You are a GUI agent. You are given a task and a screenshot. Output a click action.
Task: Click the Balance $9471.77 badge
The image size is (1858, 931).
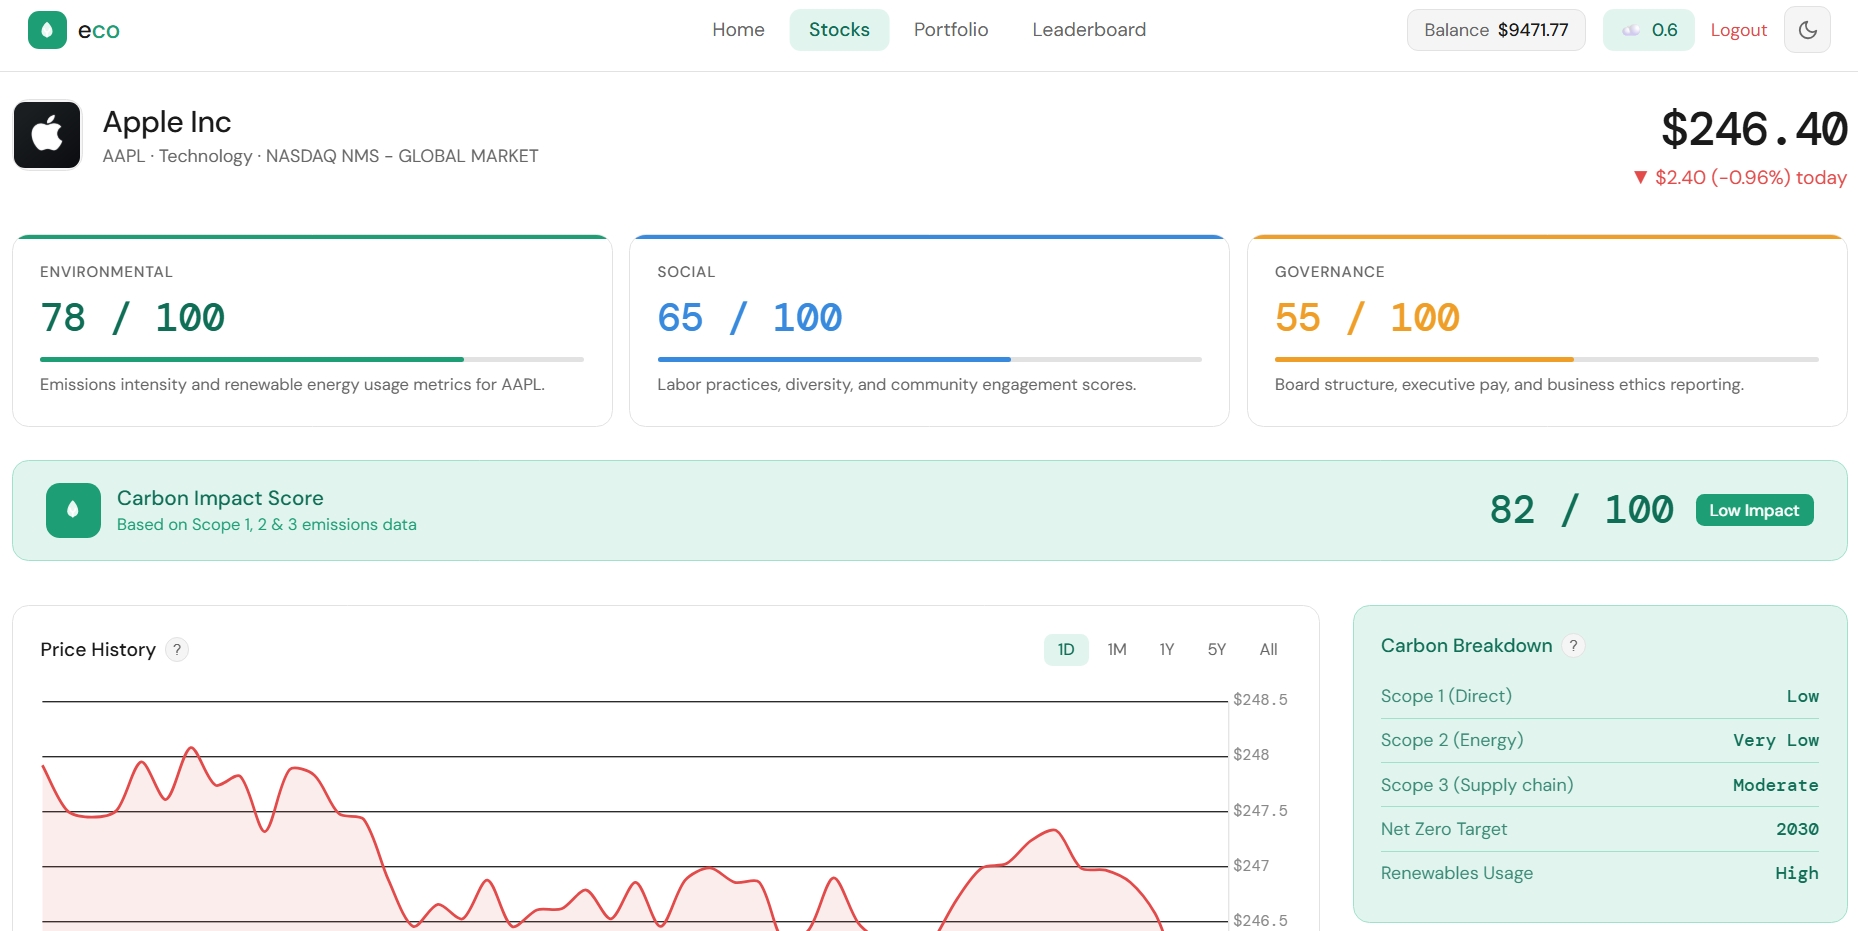1496,30
